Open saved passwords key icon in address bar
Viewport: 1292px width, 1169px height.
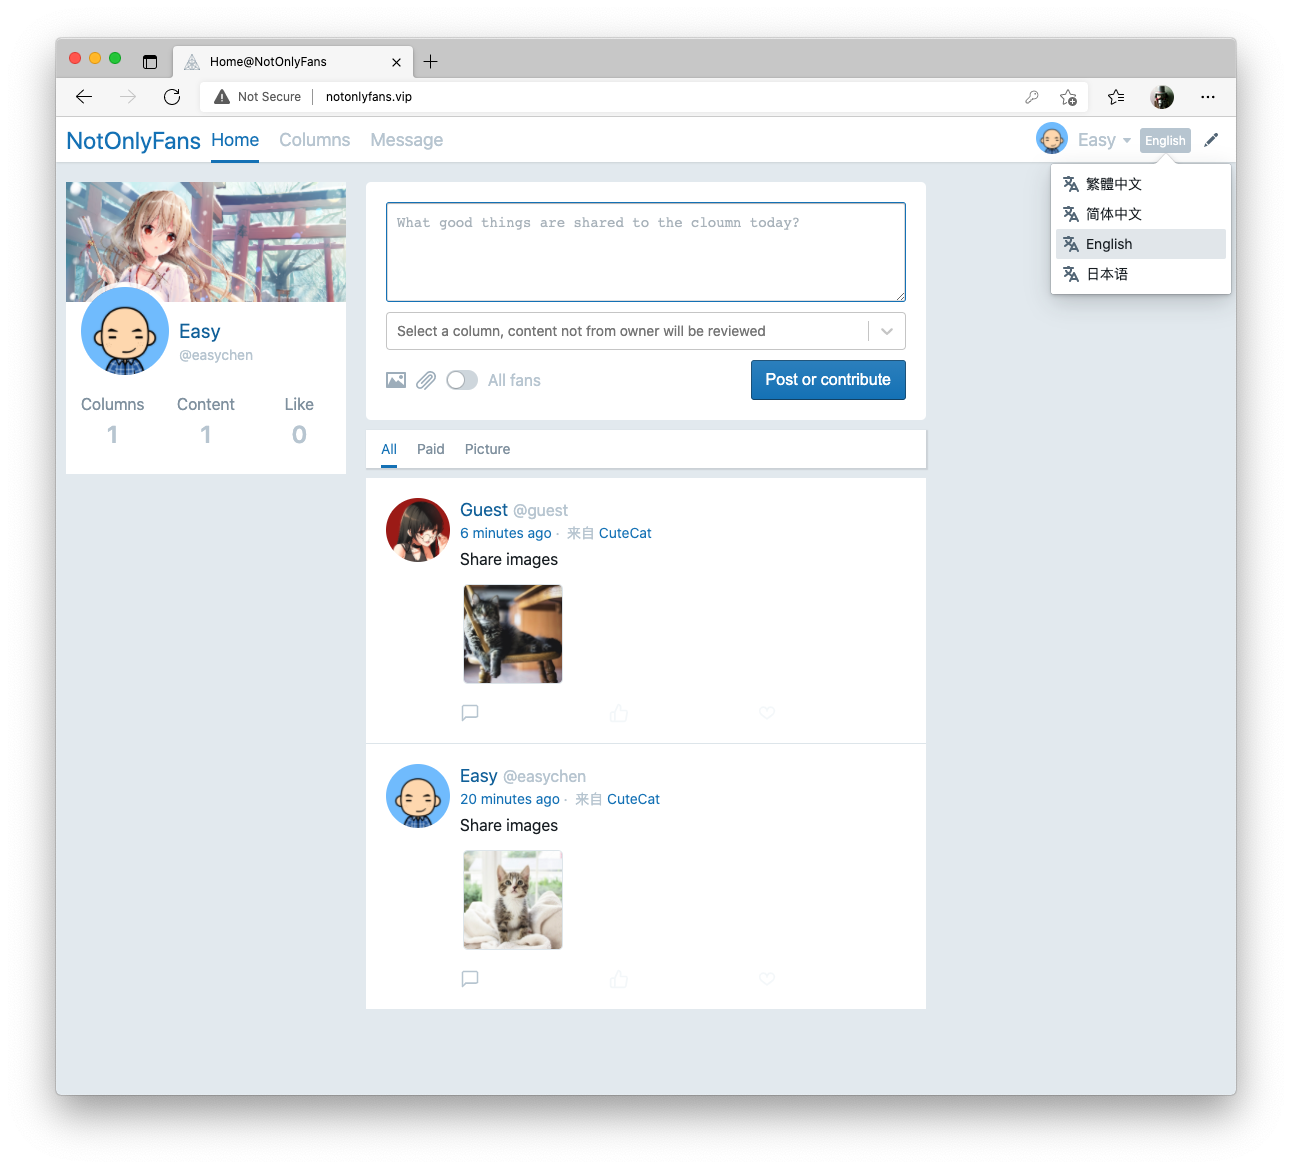click(1032, 97)
